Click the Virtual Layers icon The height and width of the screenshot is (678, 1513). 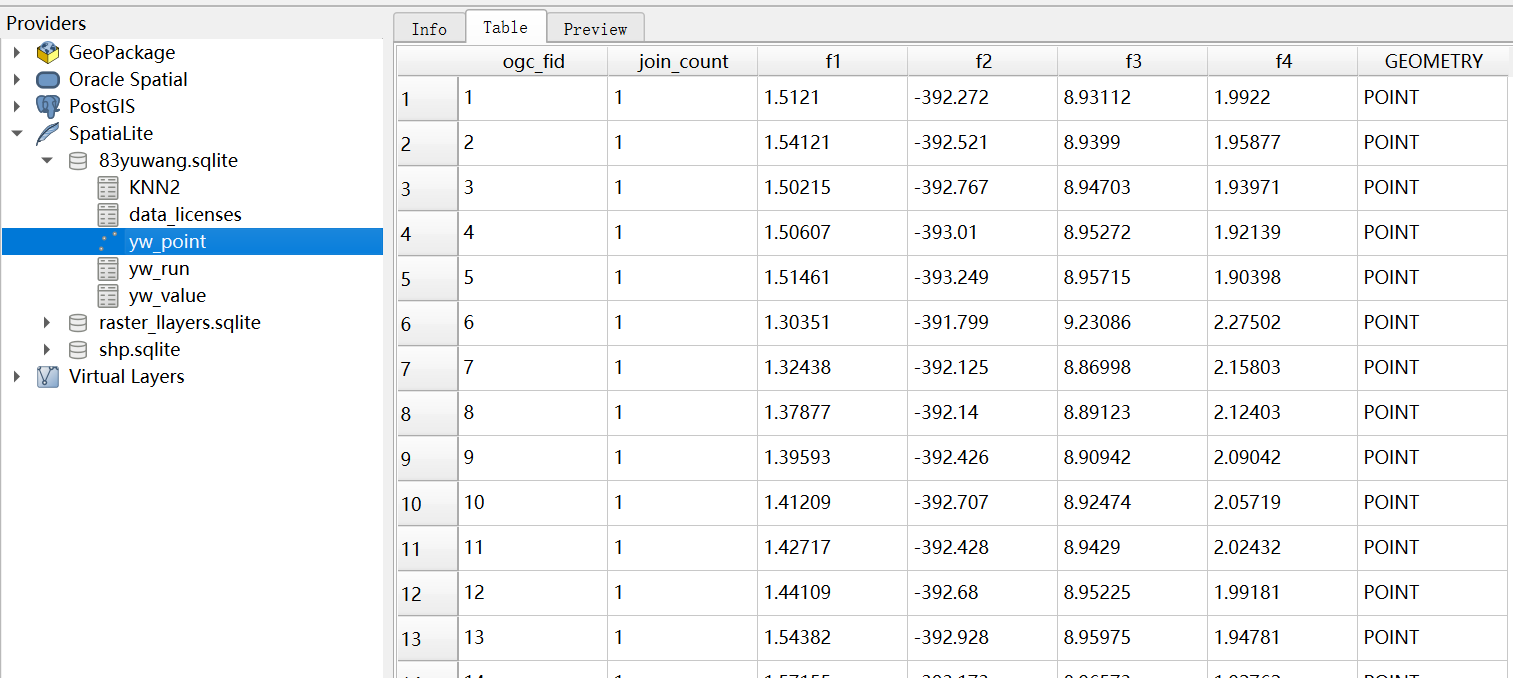[x=47, y=377]
